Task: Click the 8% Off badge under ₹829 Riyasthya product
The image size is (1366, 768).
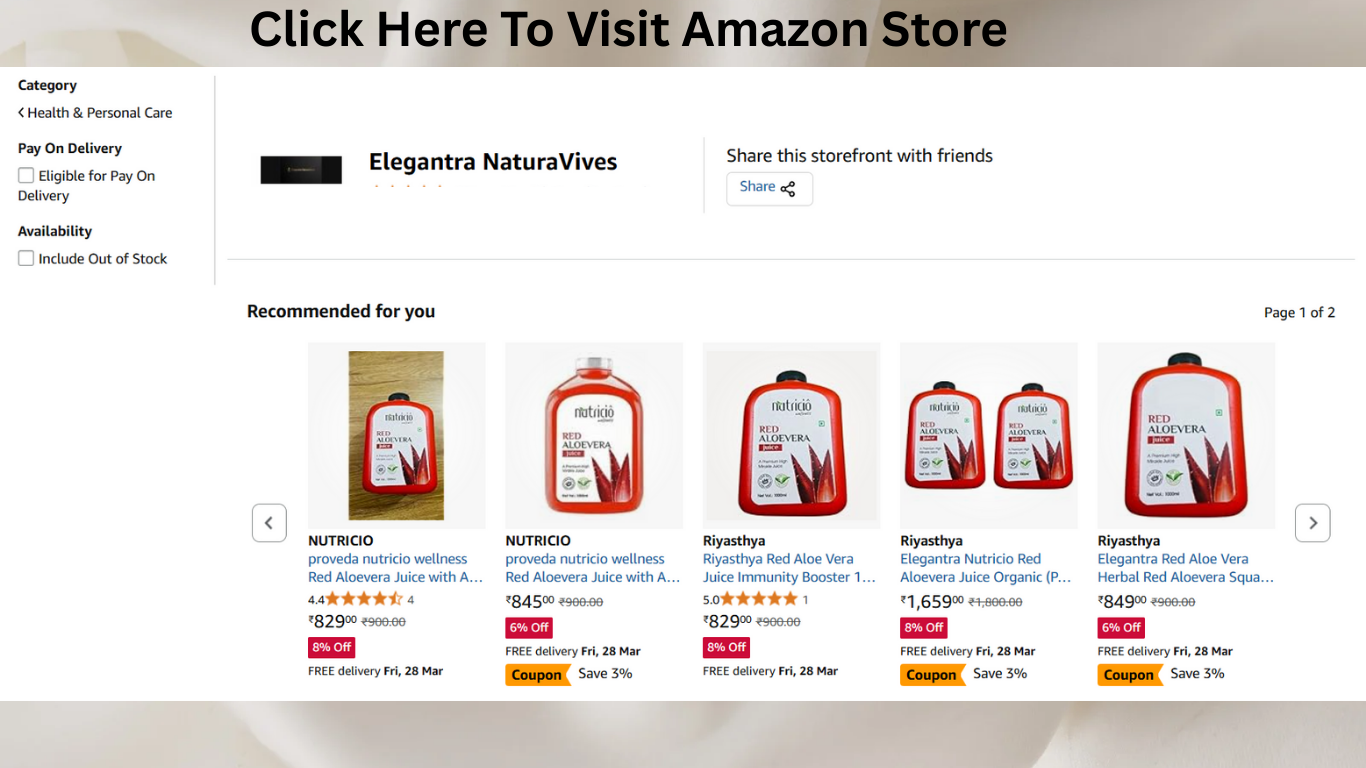Action: (x=726, y=647)
